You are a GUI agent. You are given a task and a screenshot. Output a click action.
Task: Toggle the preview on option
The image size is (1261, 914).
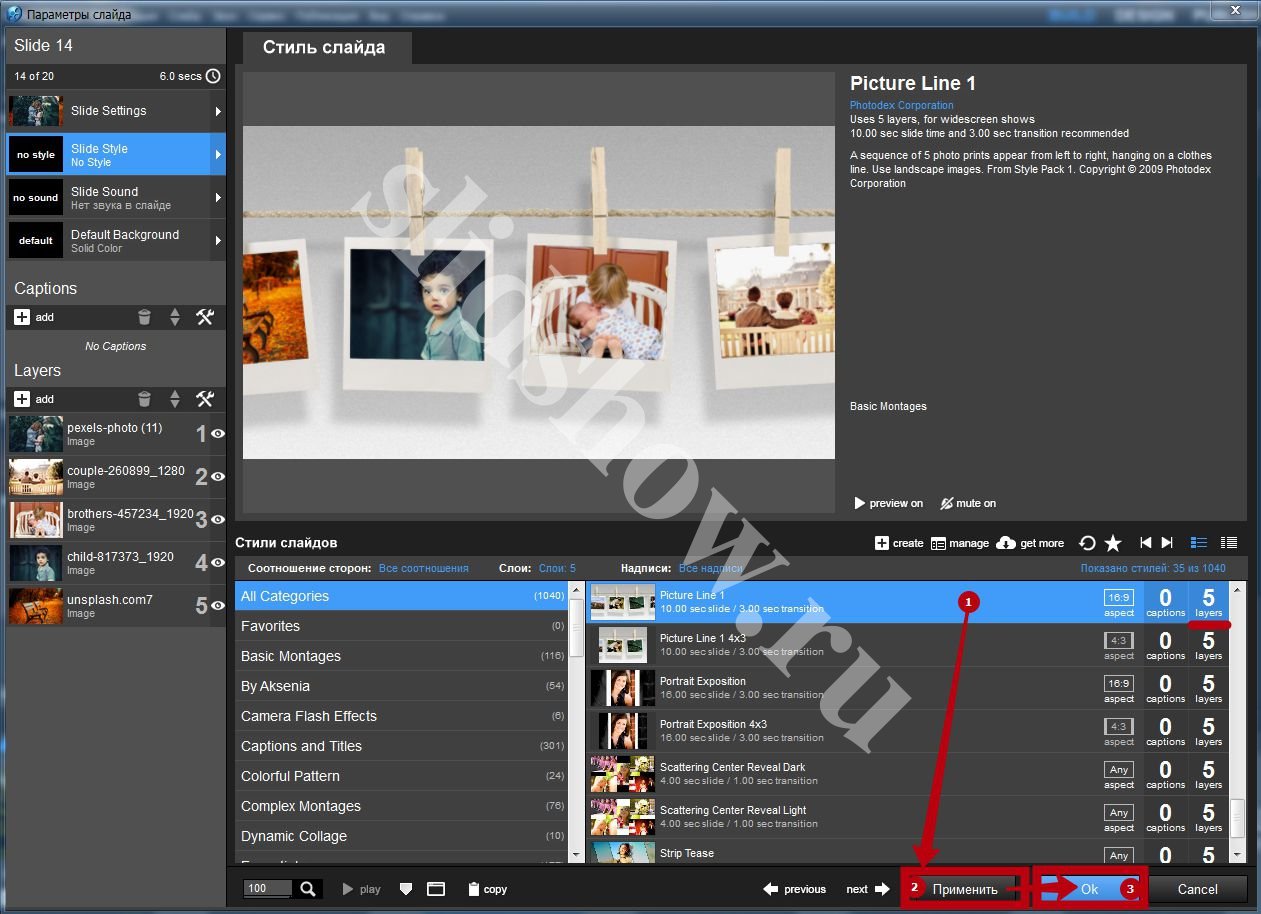pos(888,503)
